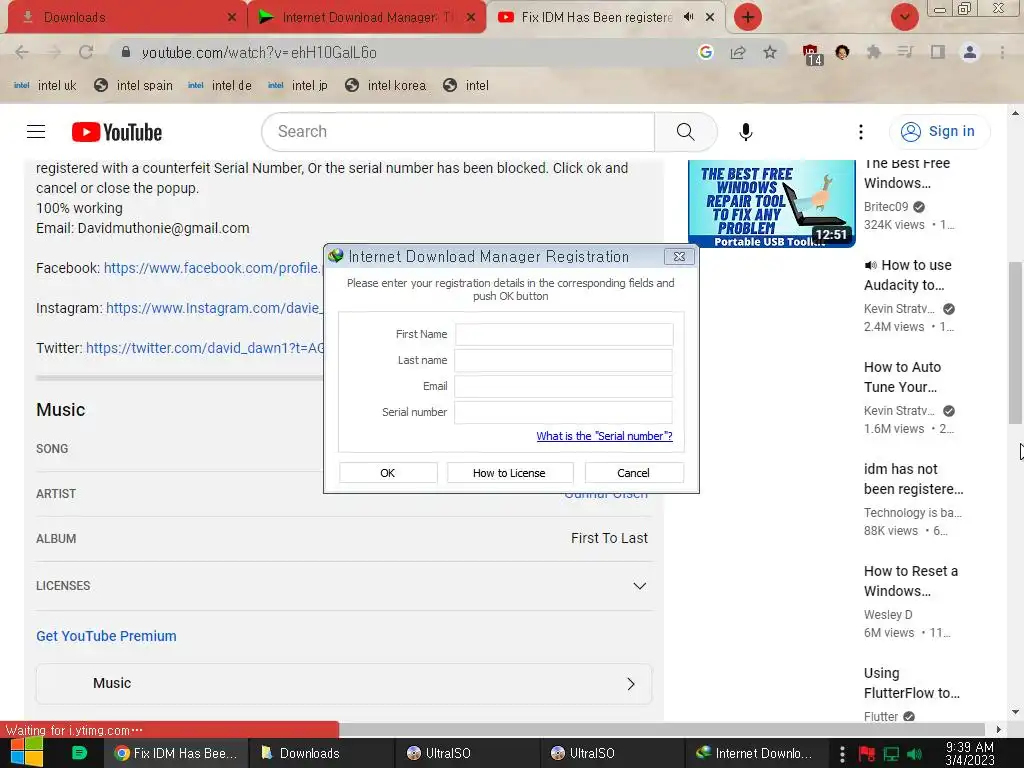Viewport: 1024px width, 768px height.
Task: Open intel jp bookmark
Action: tap(298, 86)
